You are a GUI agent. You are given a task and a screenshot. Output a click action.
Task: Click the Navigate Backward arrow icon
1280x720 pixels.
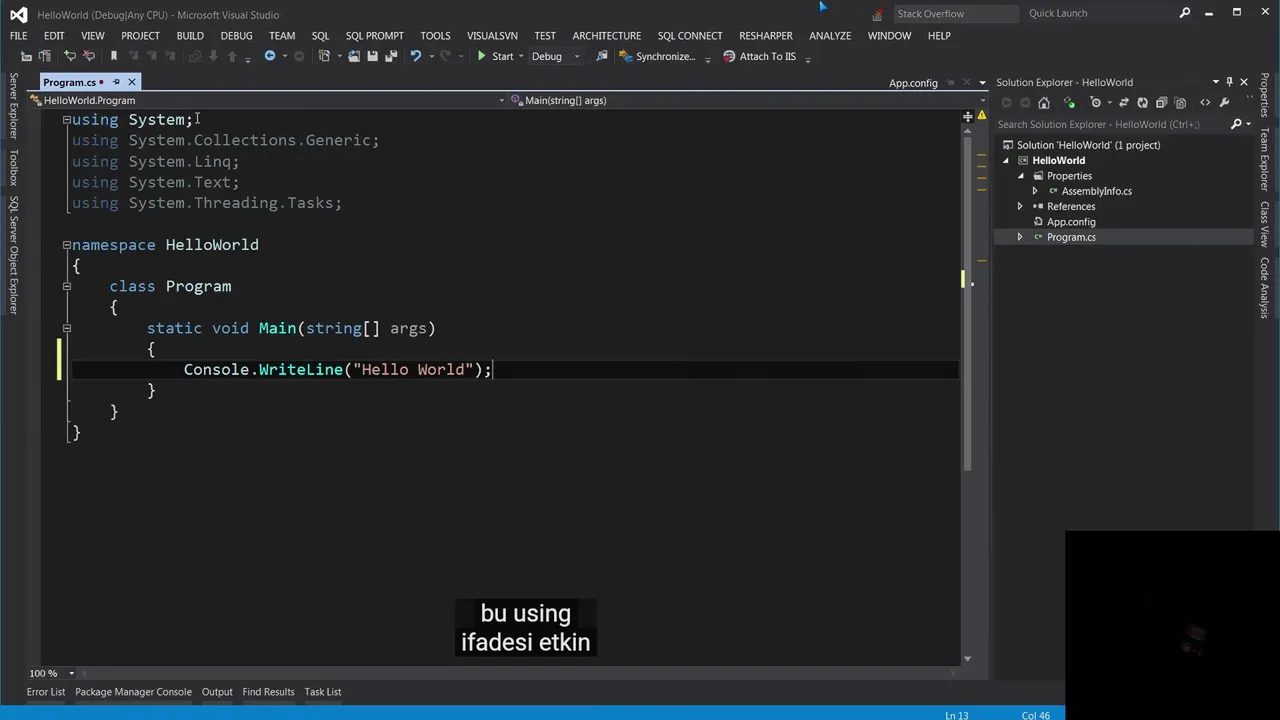click(270, 56)
